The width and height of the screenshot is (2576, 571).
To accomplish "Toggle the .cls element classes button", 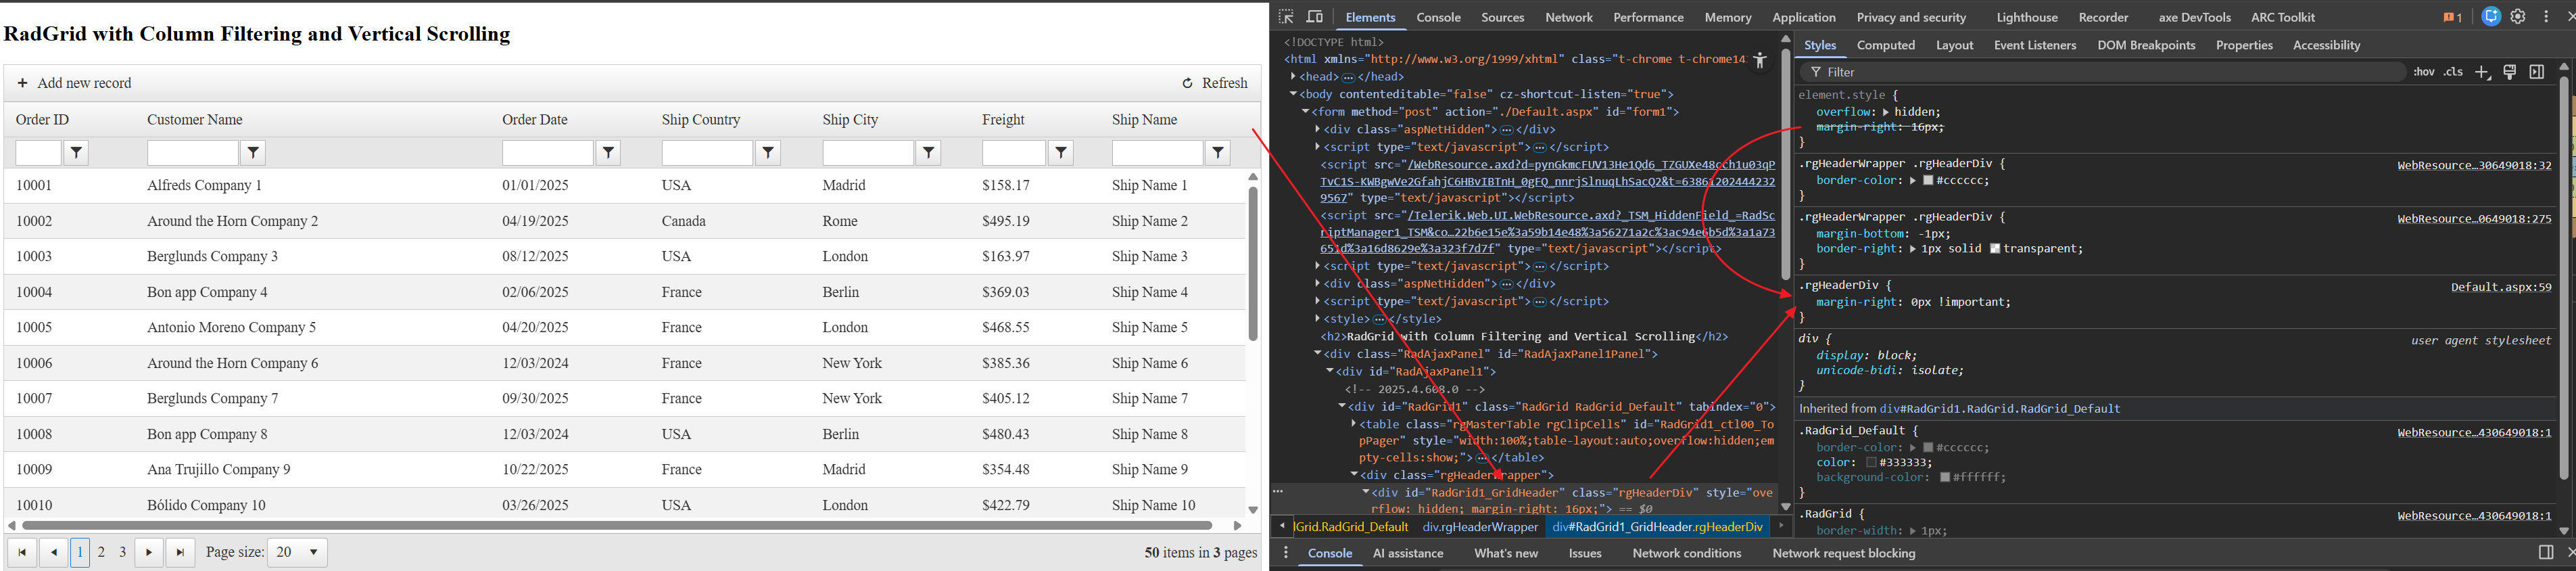I will point(2453,72).
